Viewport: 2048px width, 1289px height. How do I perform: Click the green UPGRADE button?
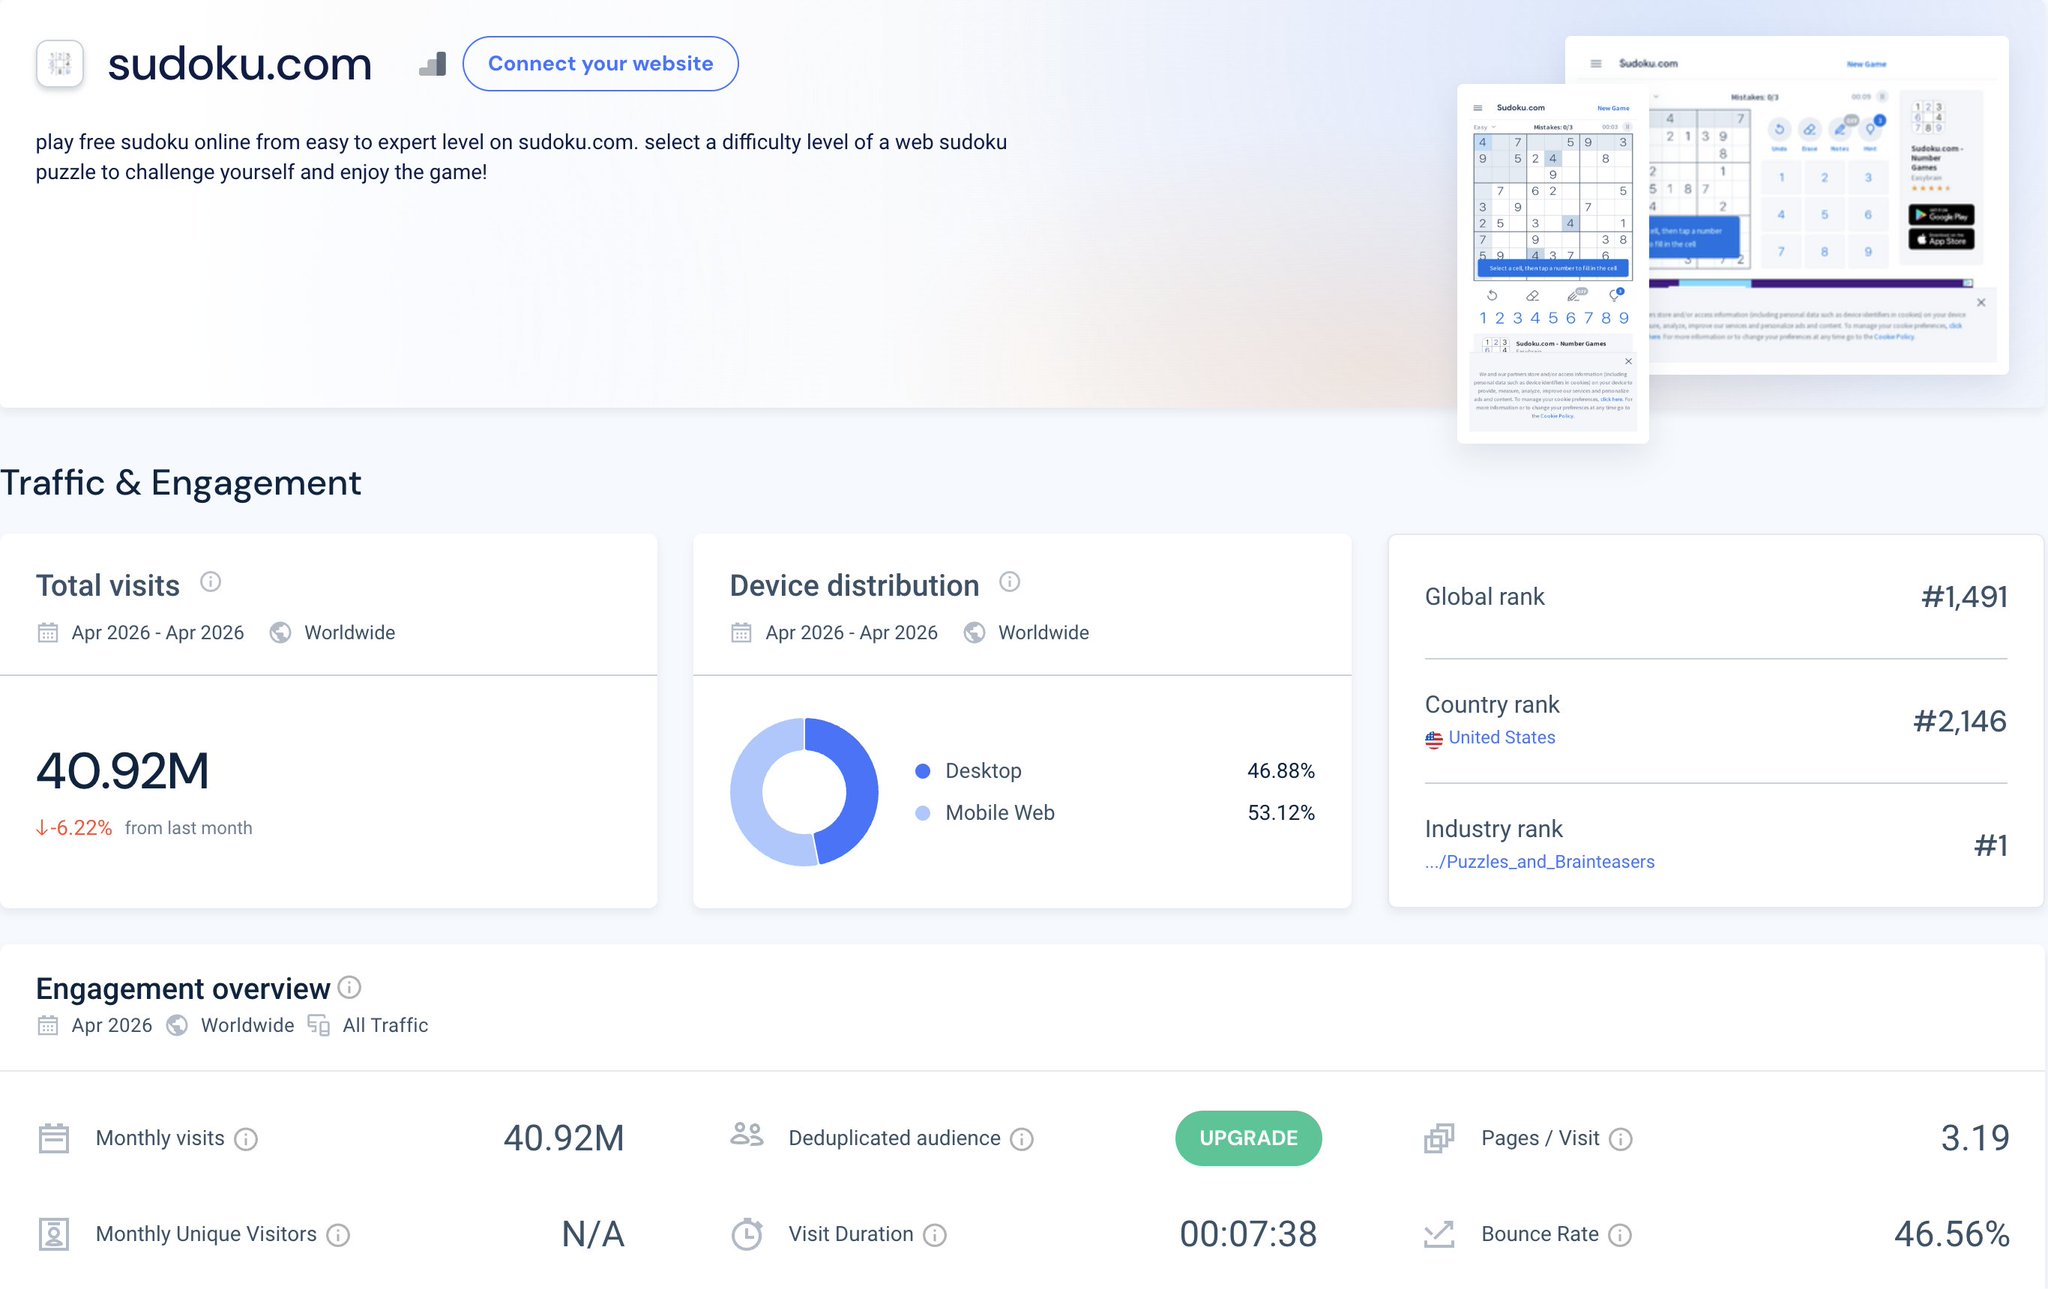[1248, 1138]
